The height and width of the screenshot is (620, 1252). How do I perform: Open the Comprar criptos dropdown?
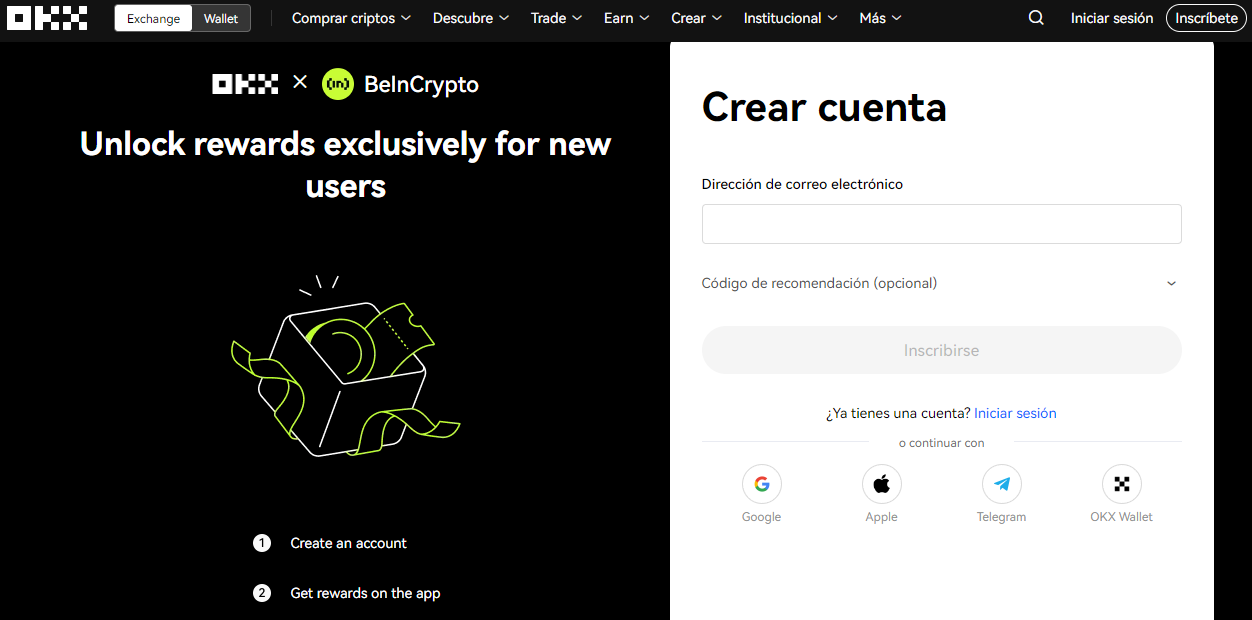pyautogui.click(x=351, y=18)
